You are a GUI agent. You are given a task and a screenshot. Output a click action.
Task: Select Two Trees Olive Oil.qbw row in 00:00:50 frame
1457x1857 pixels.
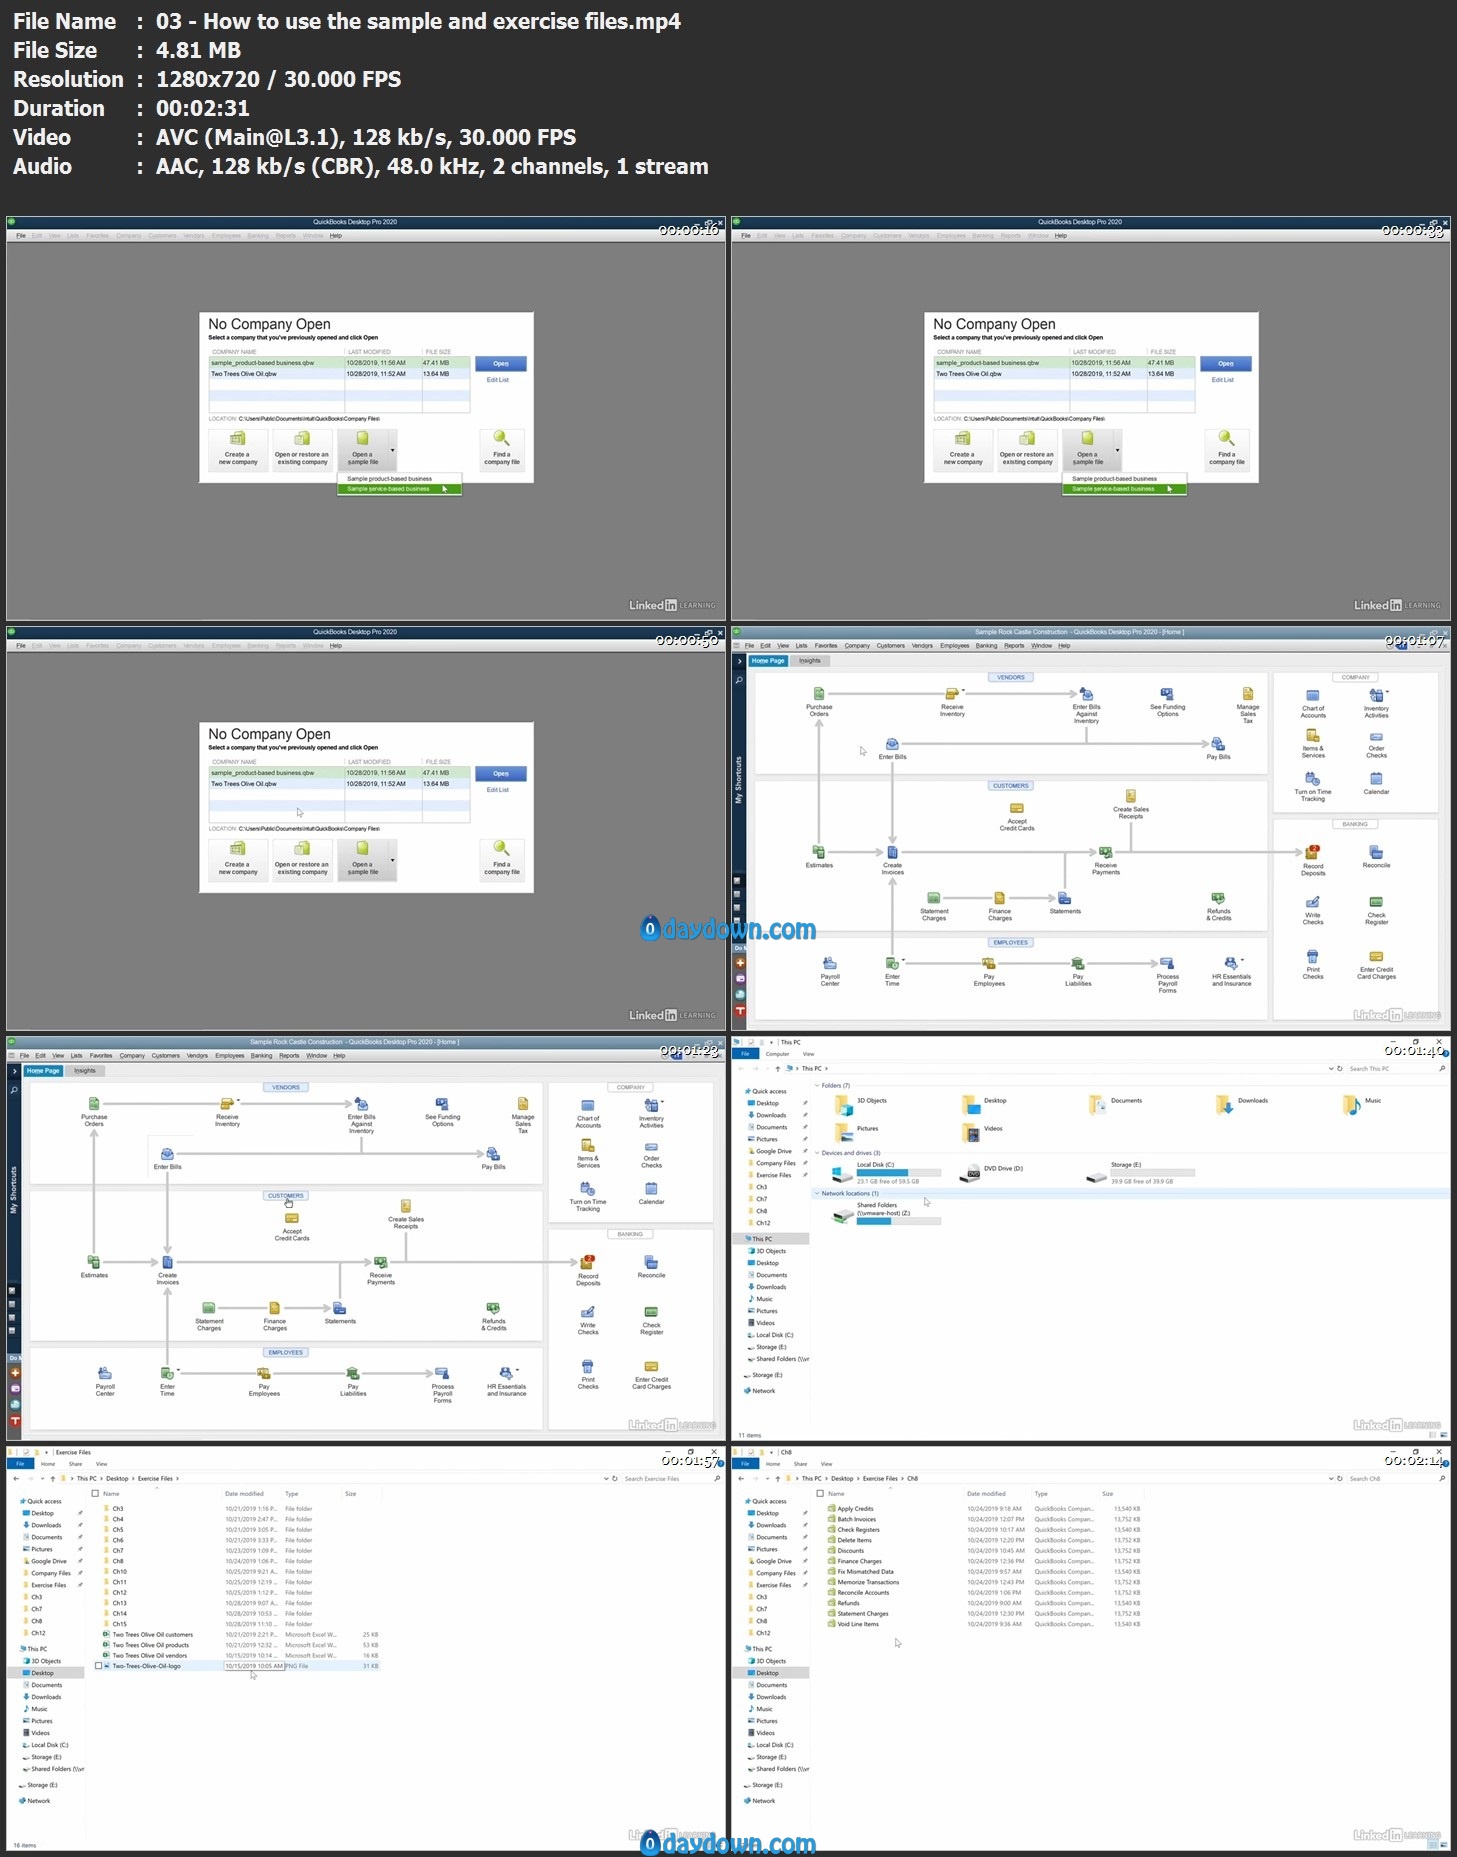(x=339, y=784)
